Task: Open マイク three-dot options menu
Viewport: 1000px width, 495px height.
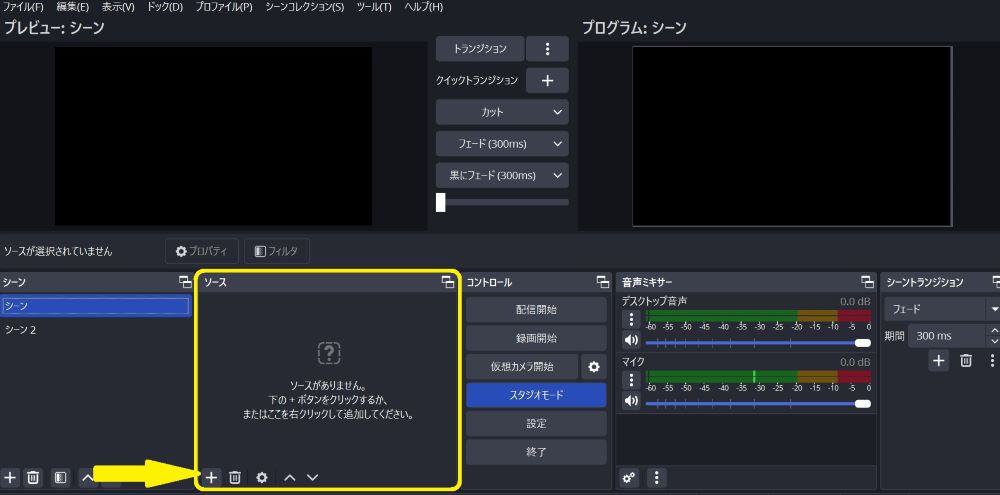Action: pos(631,380)
